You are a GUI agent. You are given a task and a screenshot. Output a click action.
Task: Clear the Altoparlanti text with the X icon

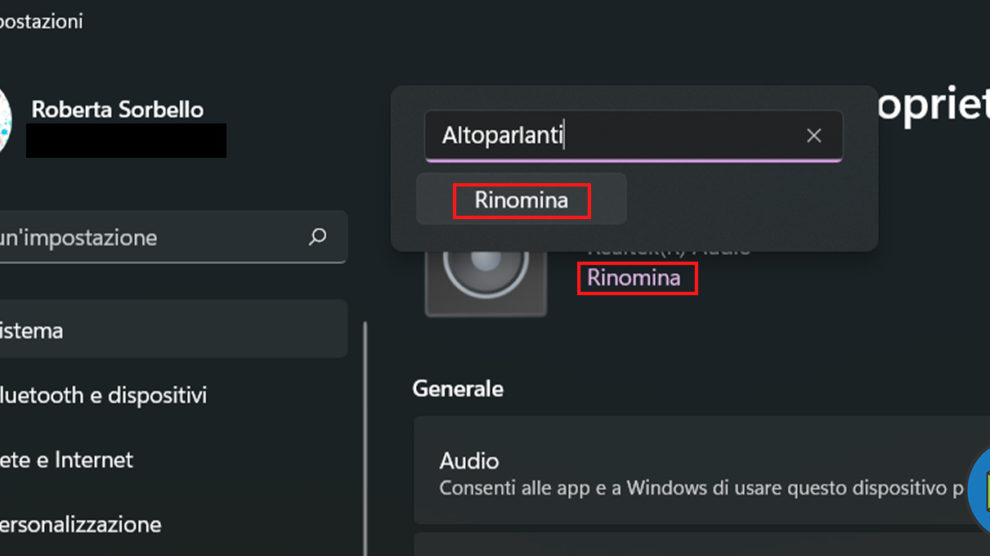(x=814, y=136)
